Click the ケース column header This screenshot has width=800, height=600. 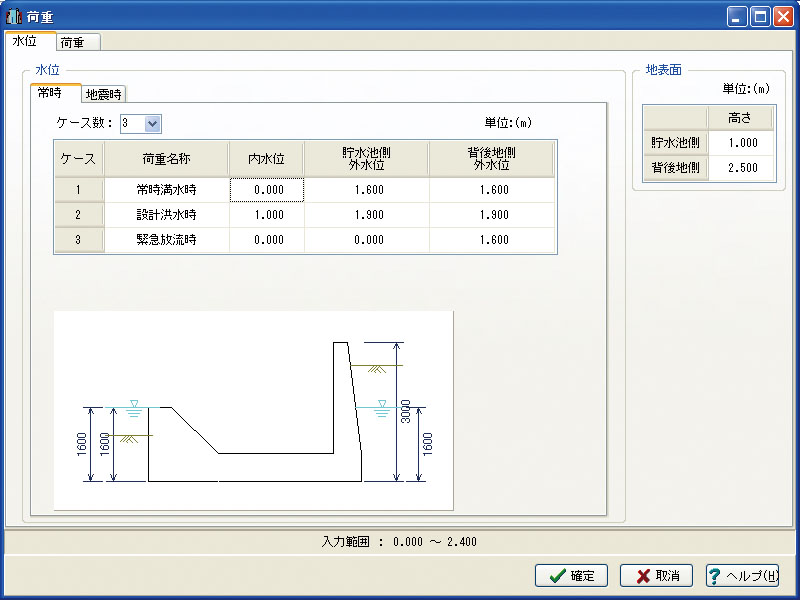point(79,159)
